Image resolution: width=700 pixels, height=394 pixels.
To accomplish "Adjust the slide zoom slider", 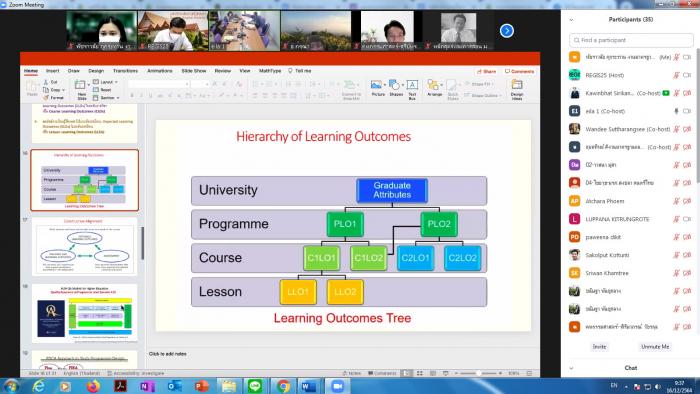I will click(x=478, y=373).
